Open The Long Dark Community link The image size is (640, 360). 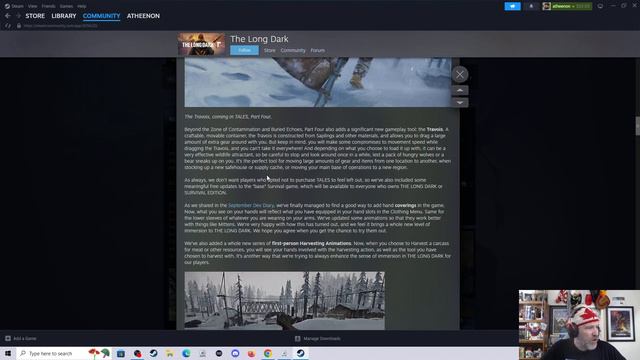(293, 51)
